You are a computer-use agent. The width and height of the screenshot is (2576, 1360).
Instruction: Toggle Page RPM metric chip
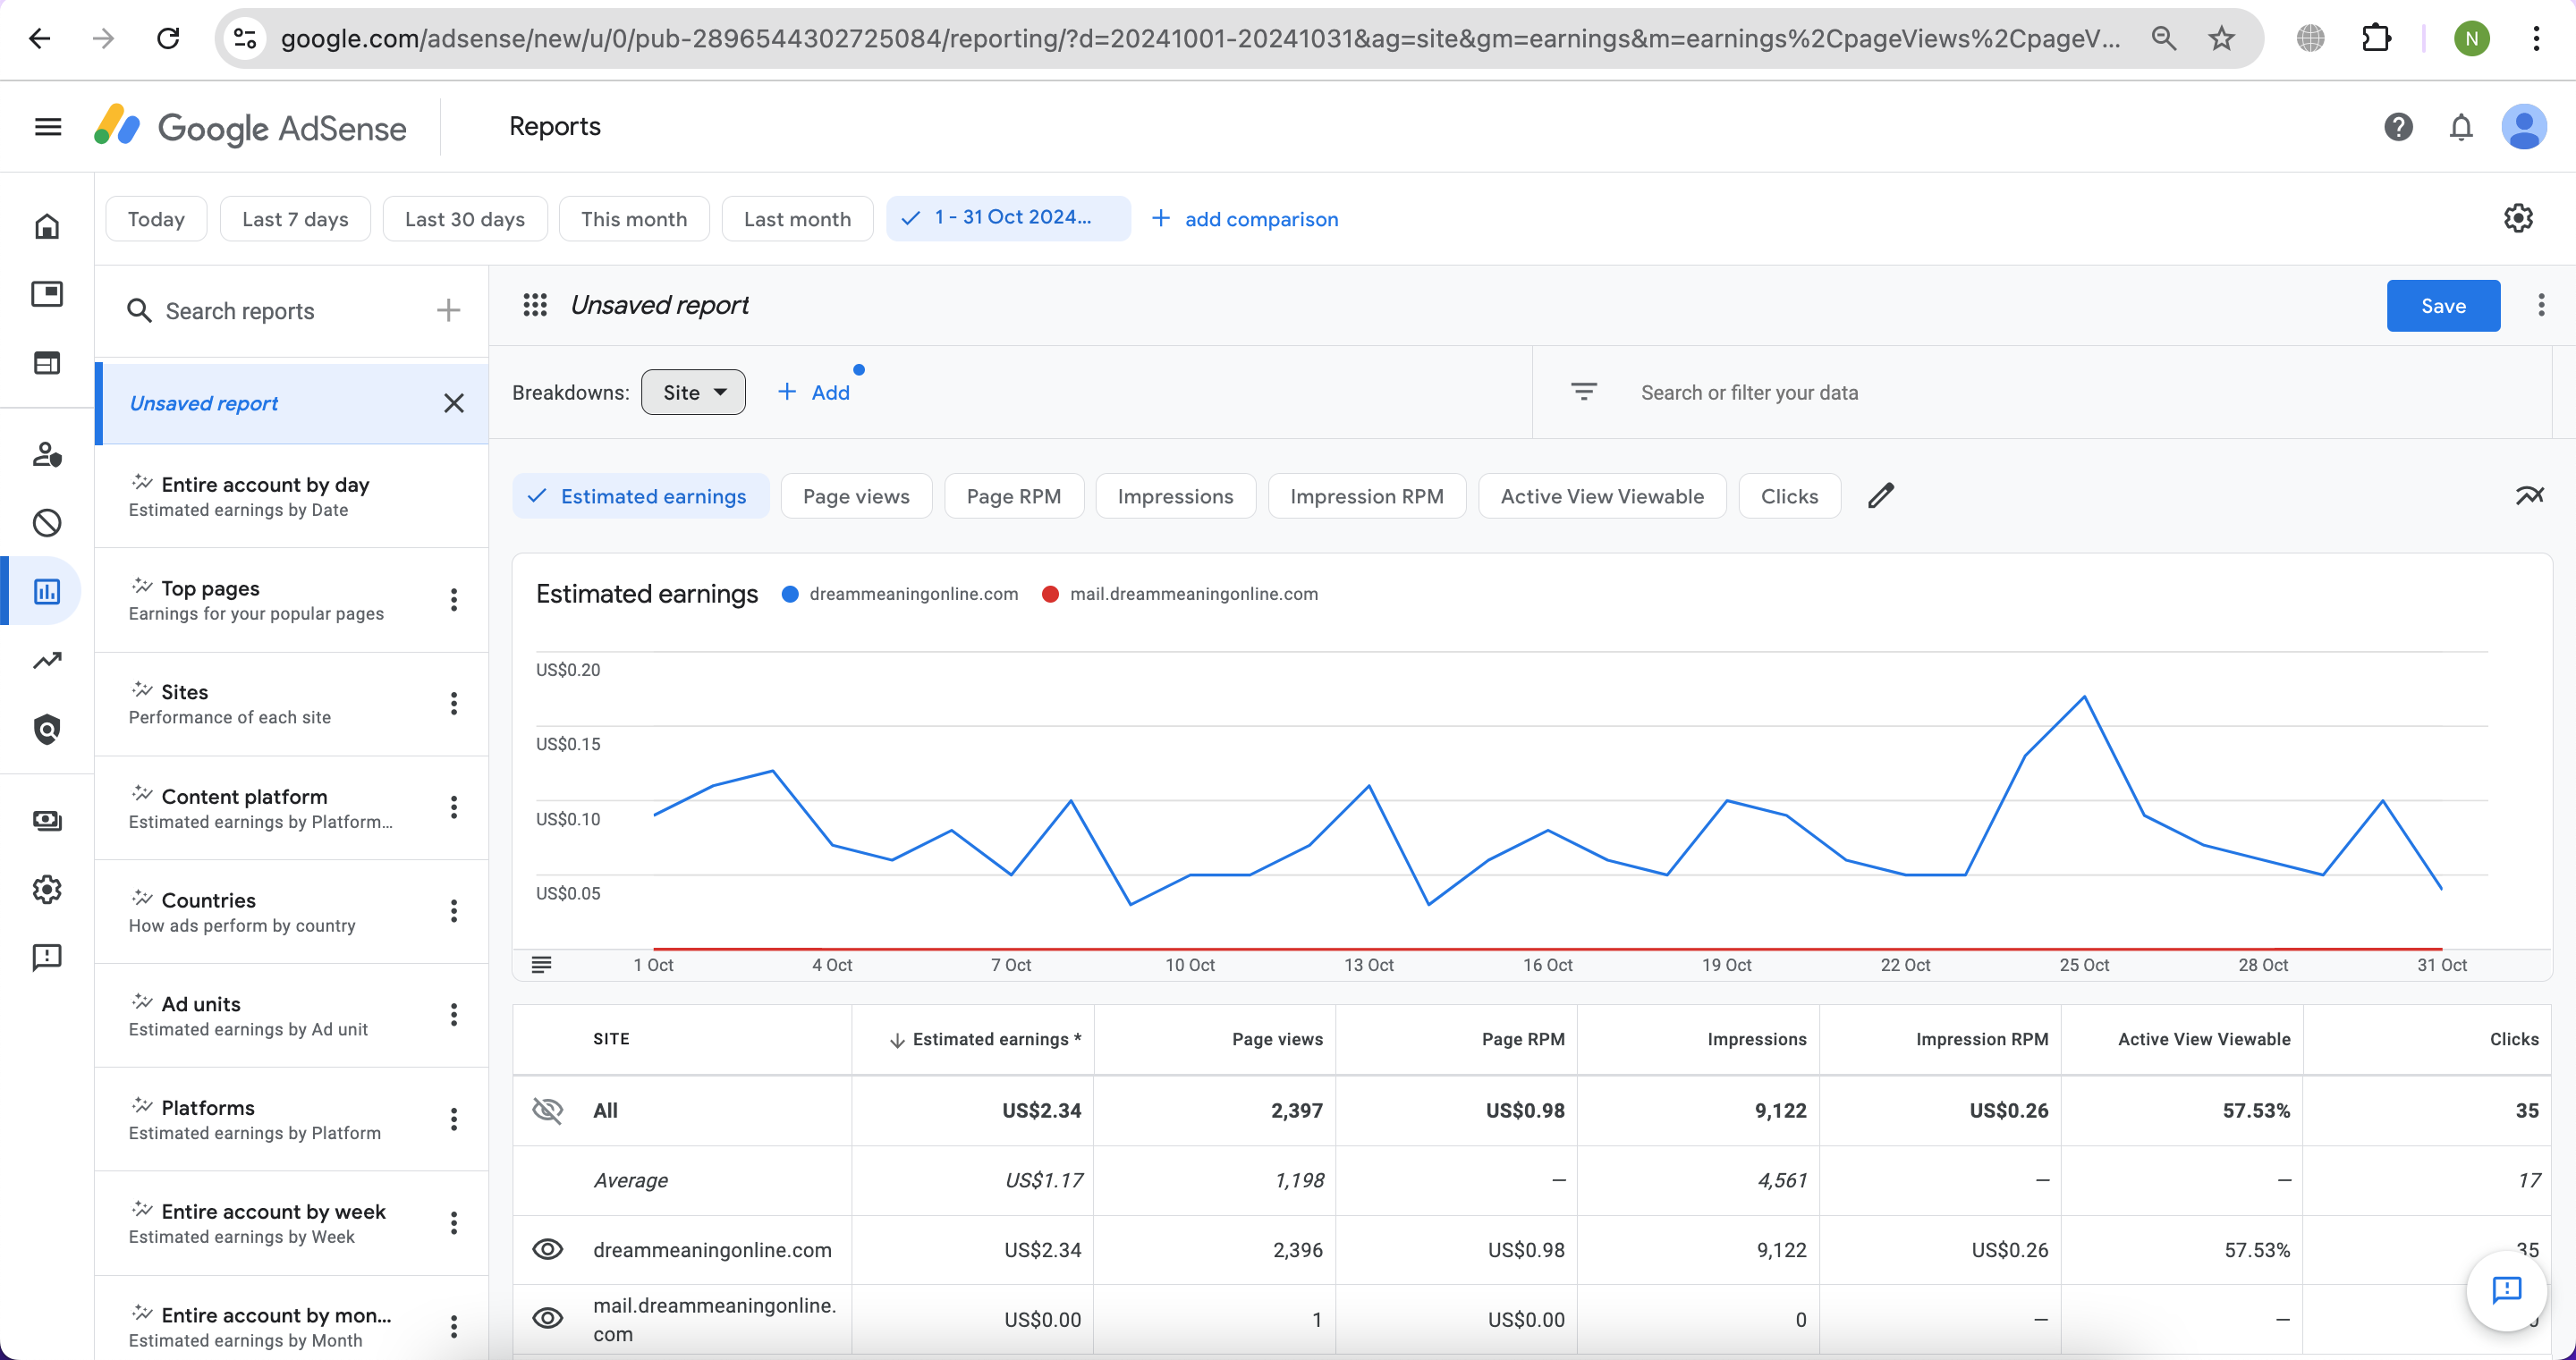(x=1014, y=496)
